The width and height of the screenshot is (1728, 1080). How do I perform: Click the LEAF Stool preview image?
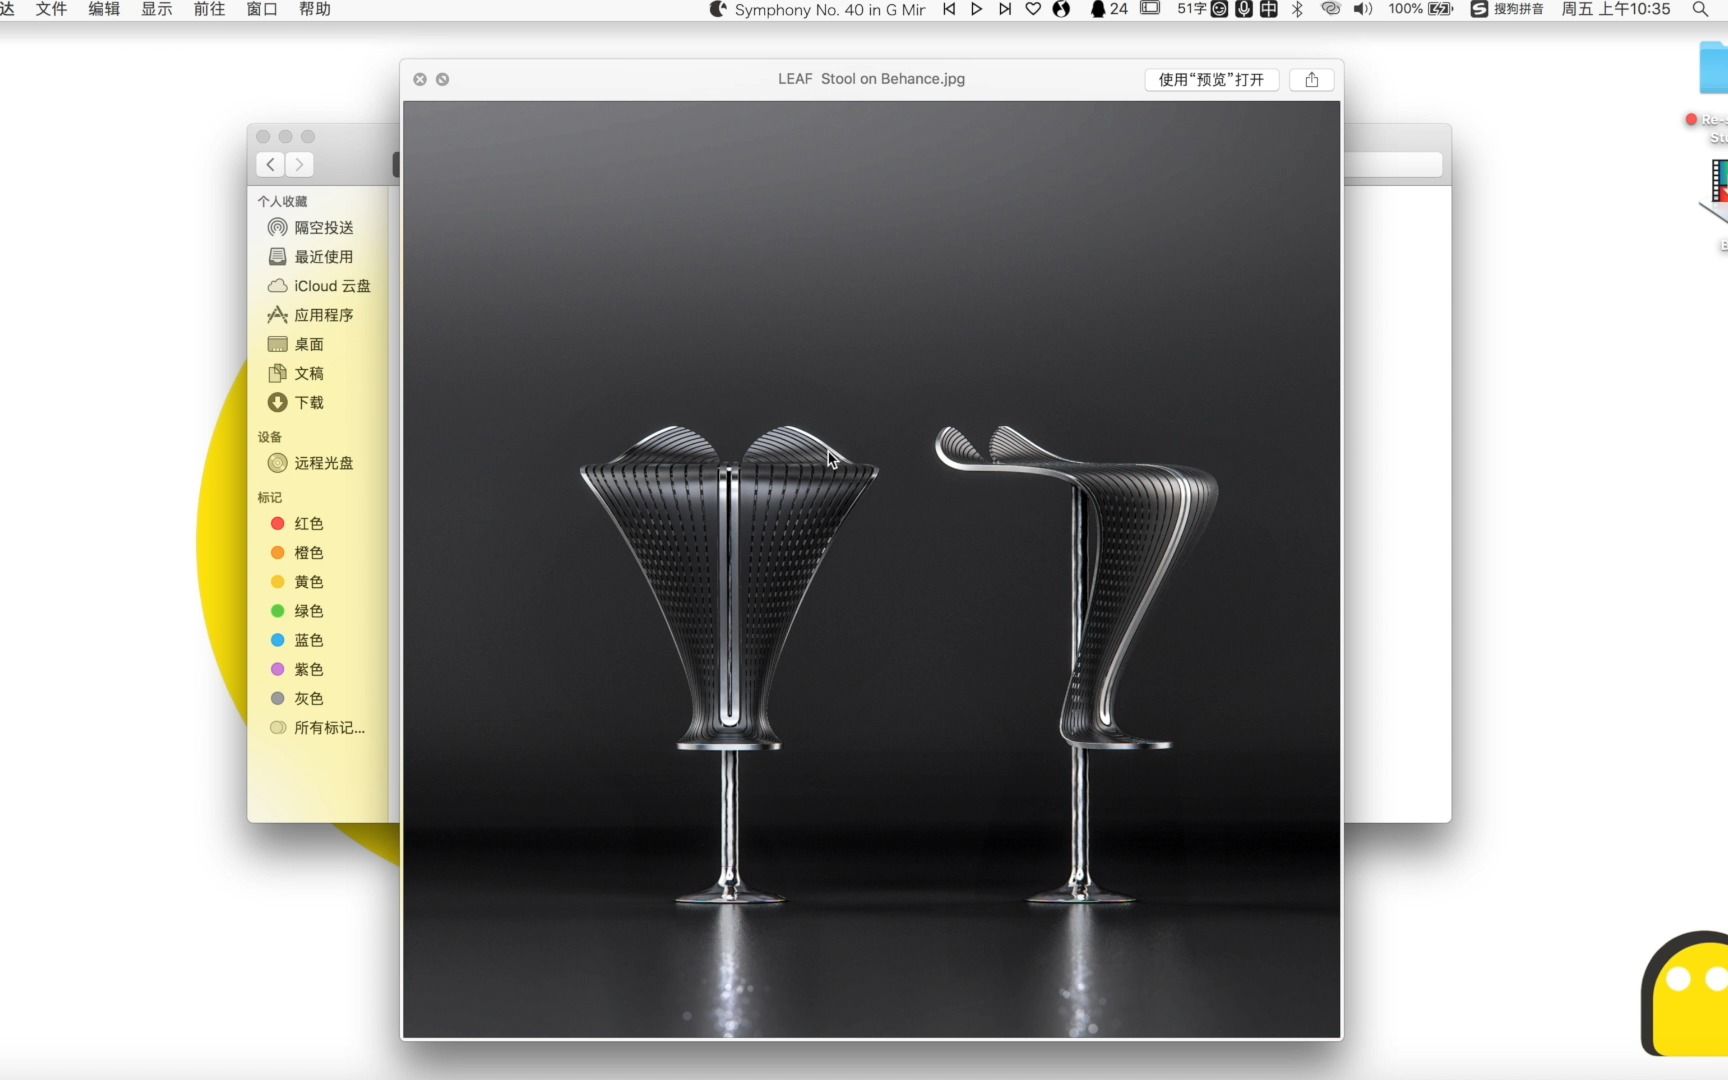click(871, 569)
